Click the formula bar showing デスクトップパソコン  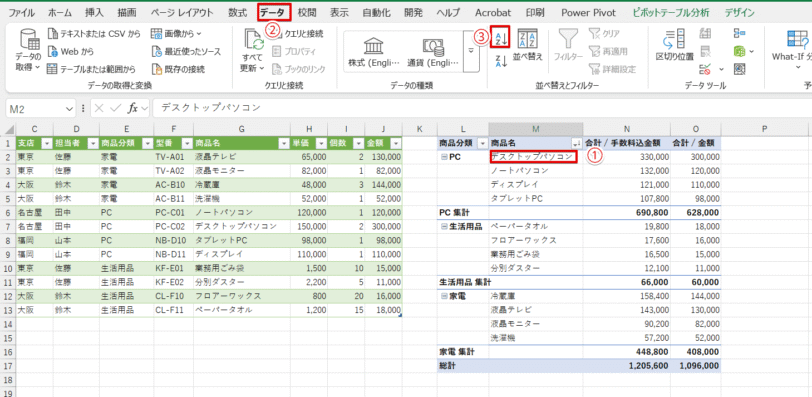tap(482, 108)
